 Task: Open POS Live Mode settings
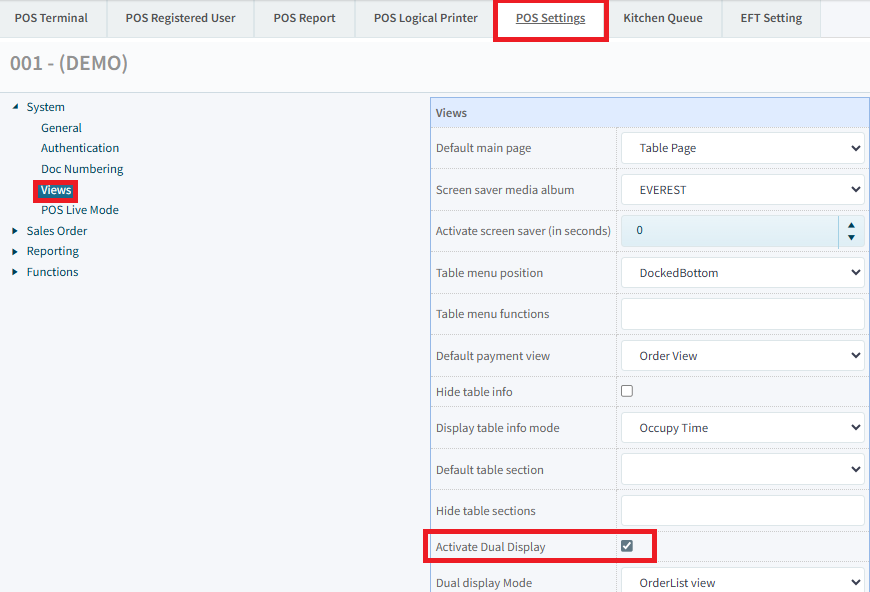click(x=80, y=210)
